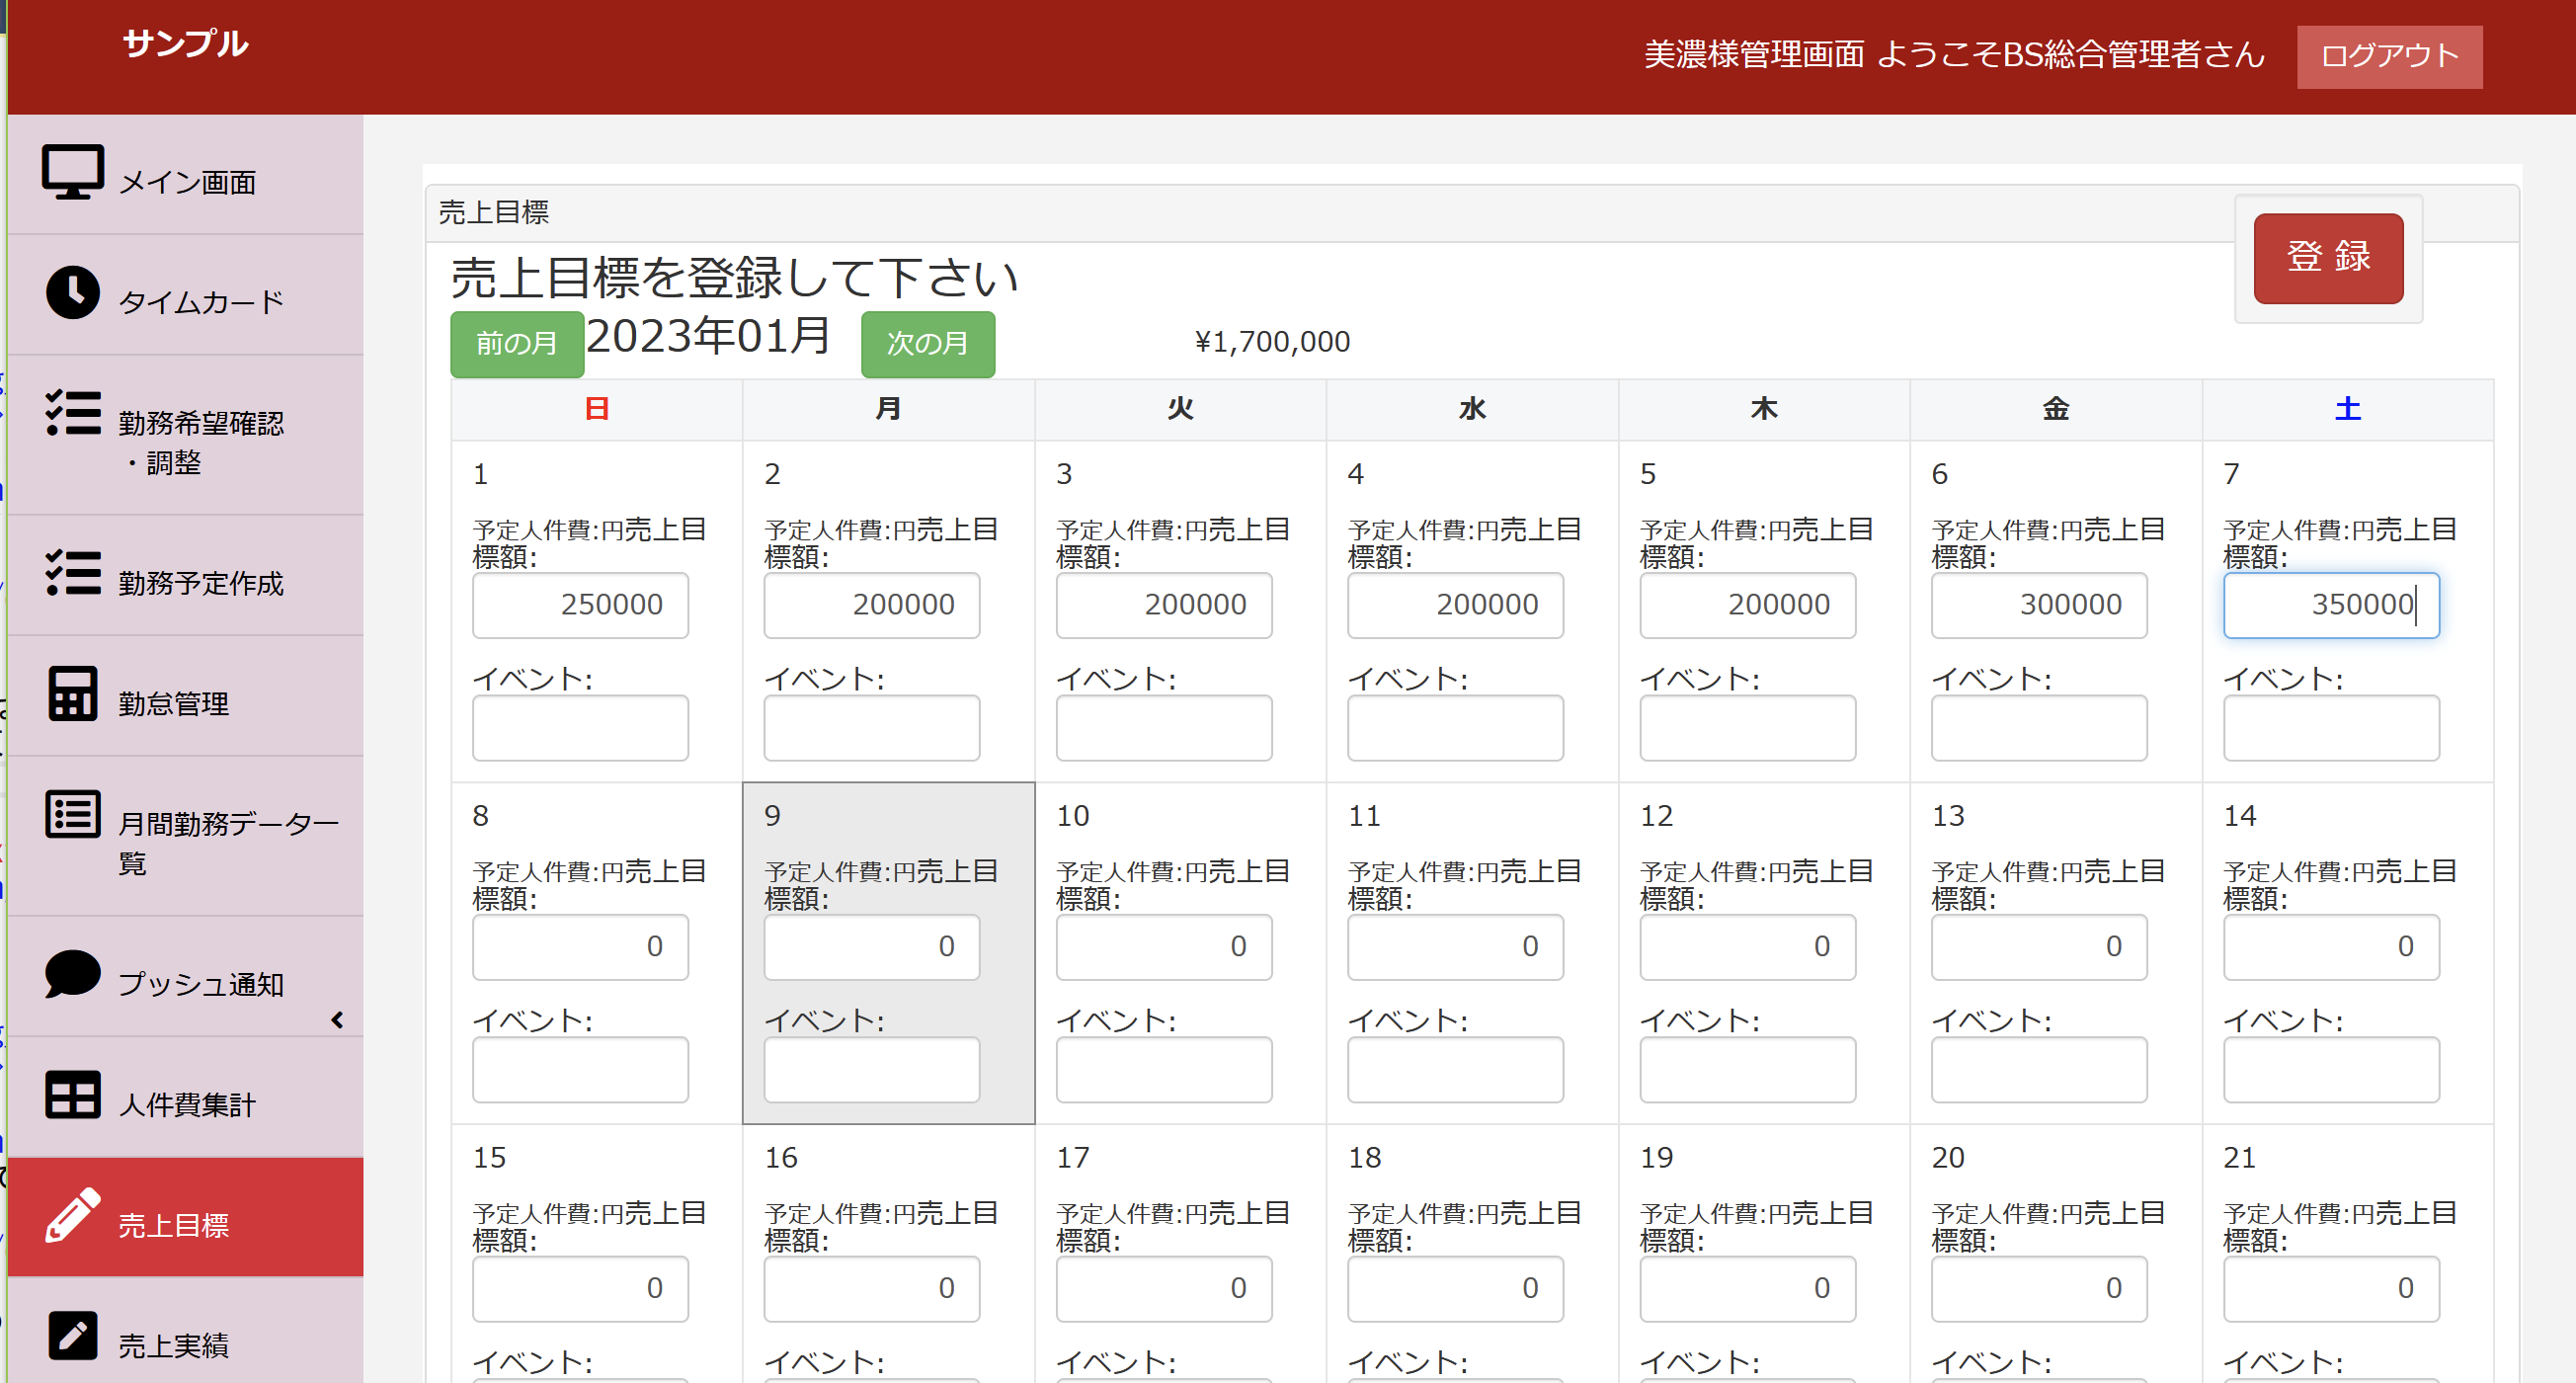Click the 金 Friday column header
This screenshot has width=2576, height=1383.
2056,409
